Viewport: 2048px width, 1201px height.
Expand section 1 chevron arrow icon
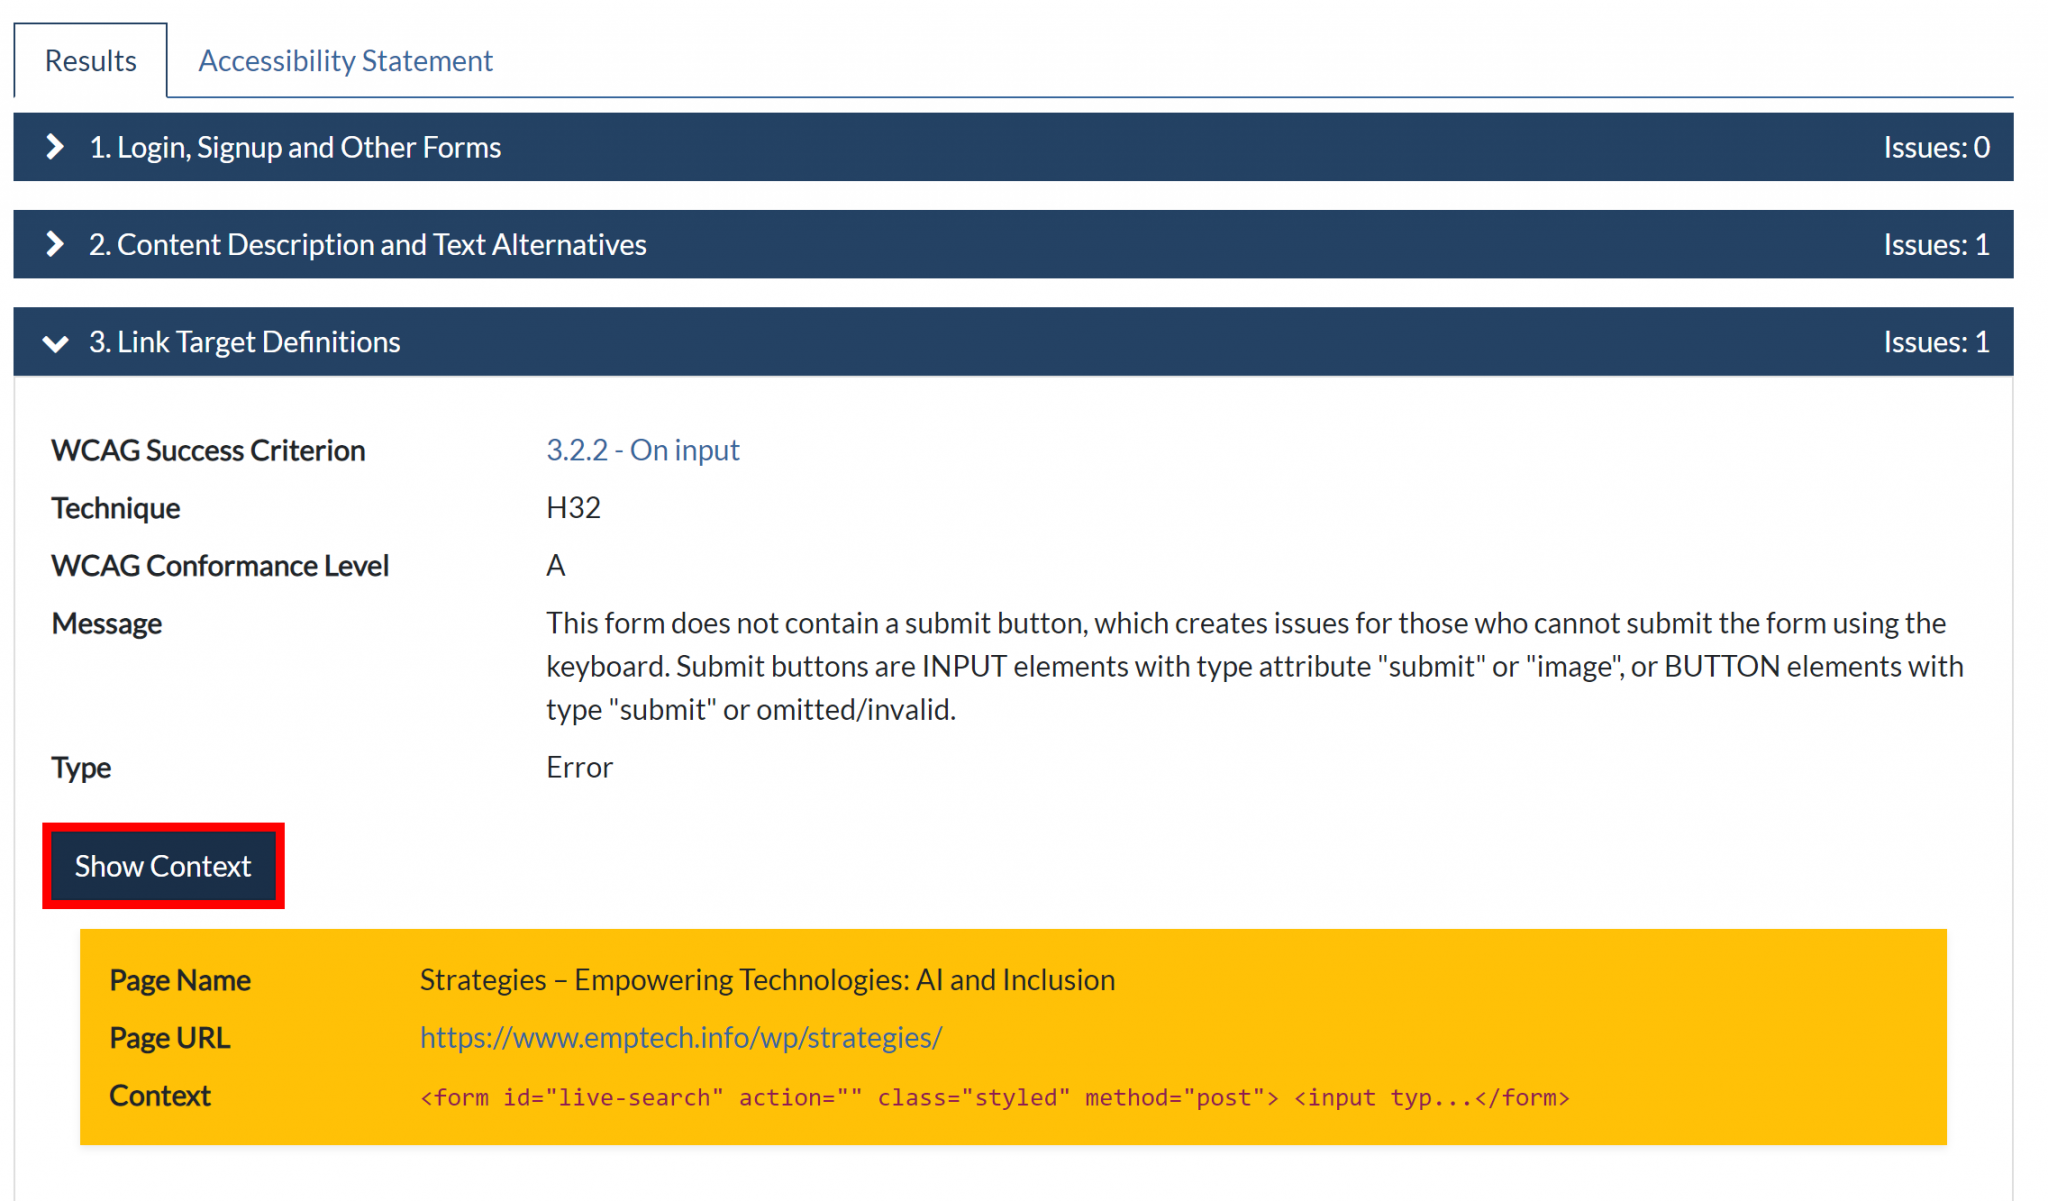tap(55, 147)
